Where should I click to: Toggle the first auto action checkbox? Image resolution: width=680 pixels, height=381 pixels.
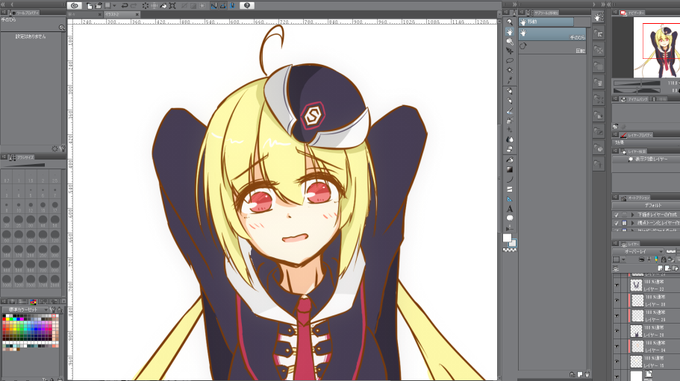pyautogui.click(x=616, y=215)
